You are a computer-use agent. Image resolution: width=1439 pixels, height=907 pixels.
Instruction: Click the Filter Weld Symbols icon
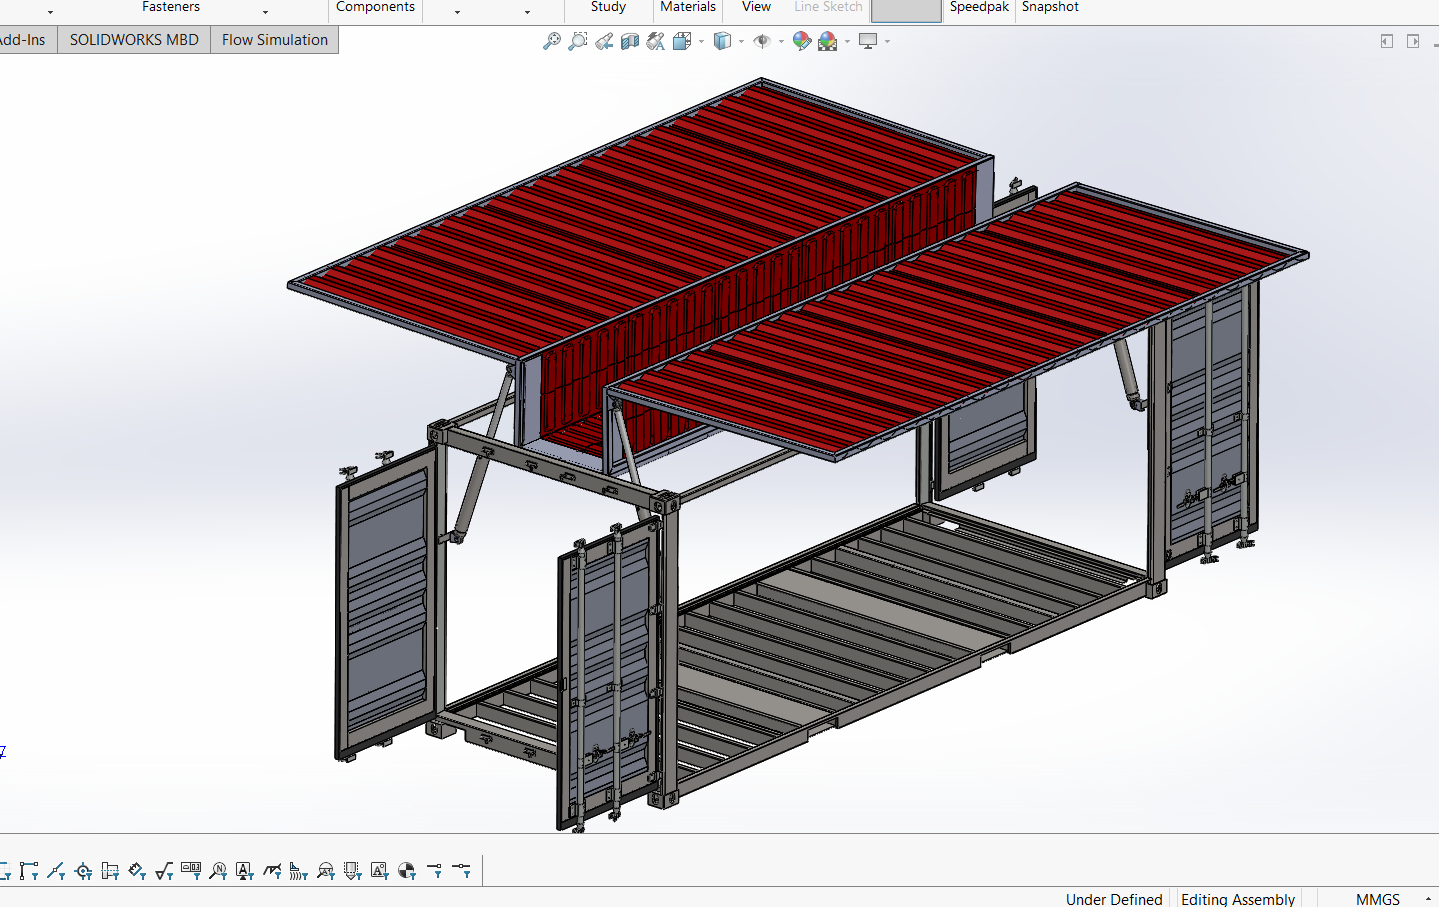pyautogui.click(x=272, y=871)
